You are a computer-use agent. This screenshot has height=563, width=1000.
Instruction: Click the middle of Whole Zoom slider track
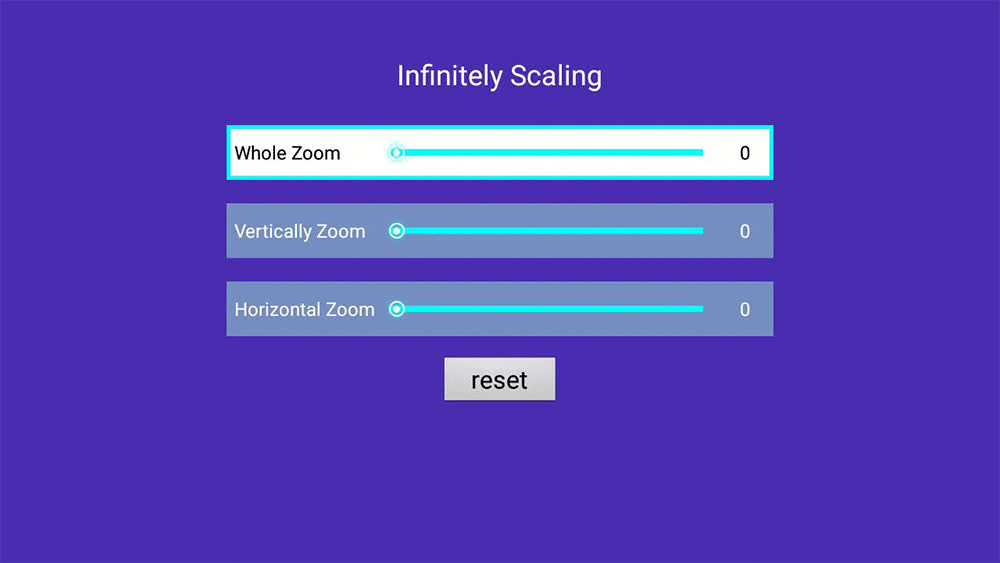tap(550, 153)
